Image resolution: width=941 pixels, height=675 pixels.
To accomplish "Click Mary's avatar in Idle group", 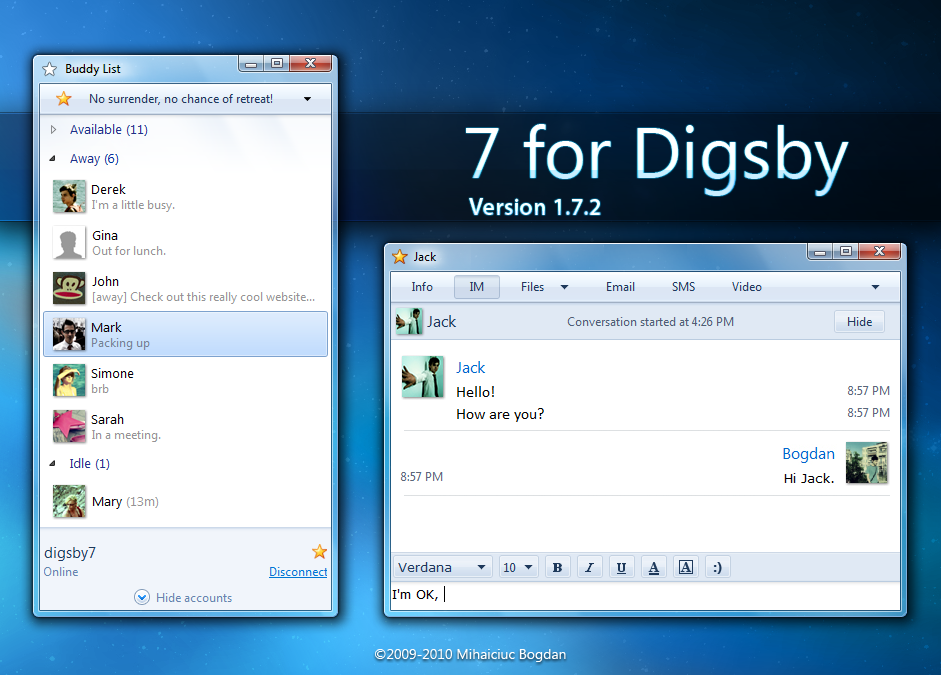I will click(x=69, y=501).
